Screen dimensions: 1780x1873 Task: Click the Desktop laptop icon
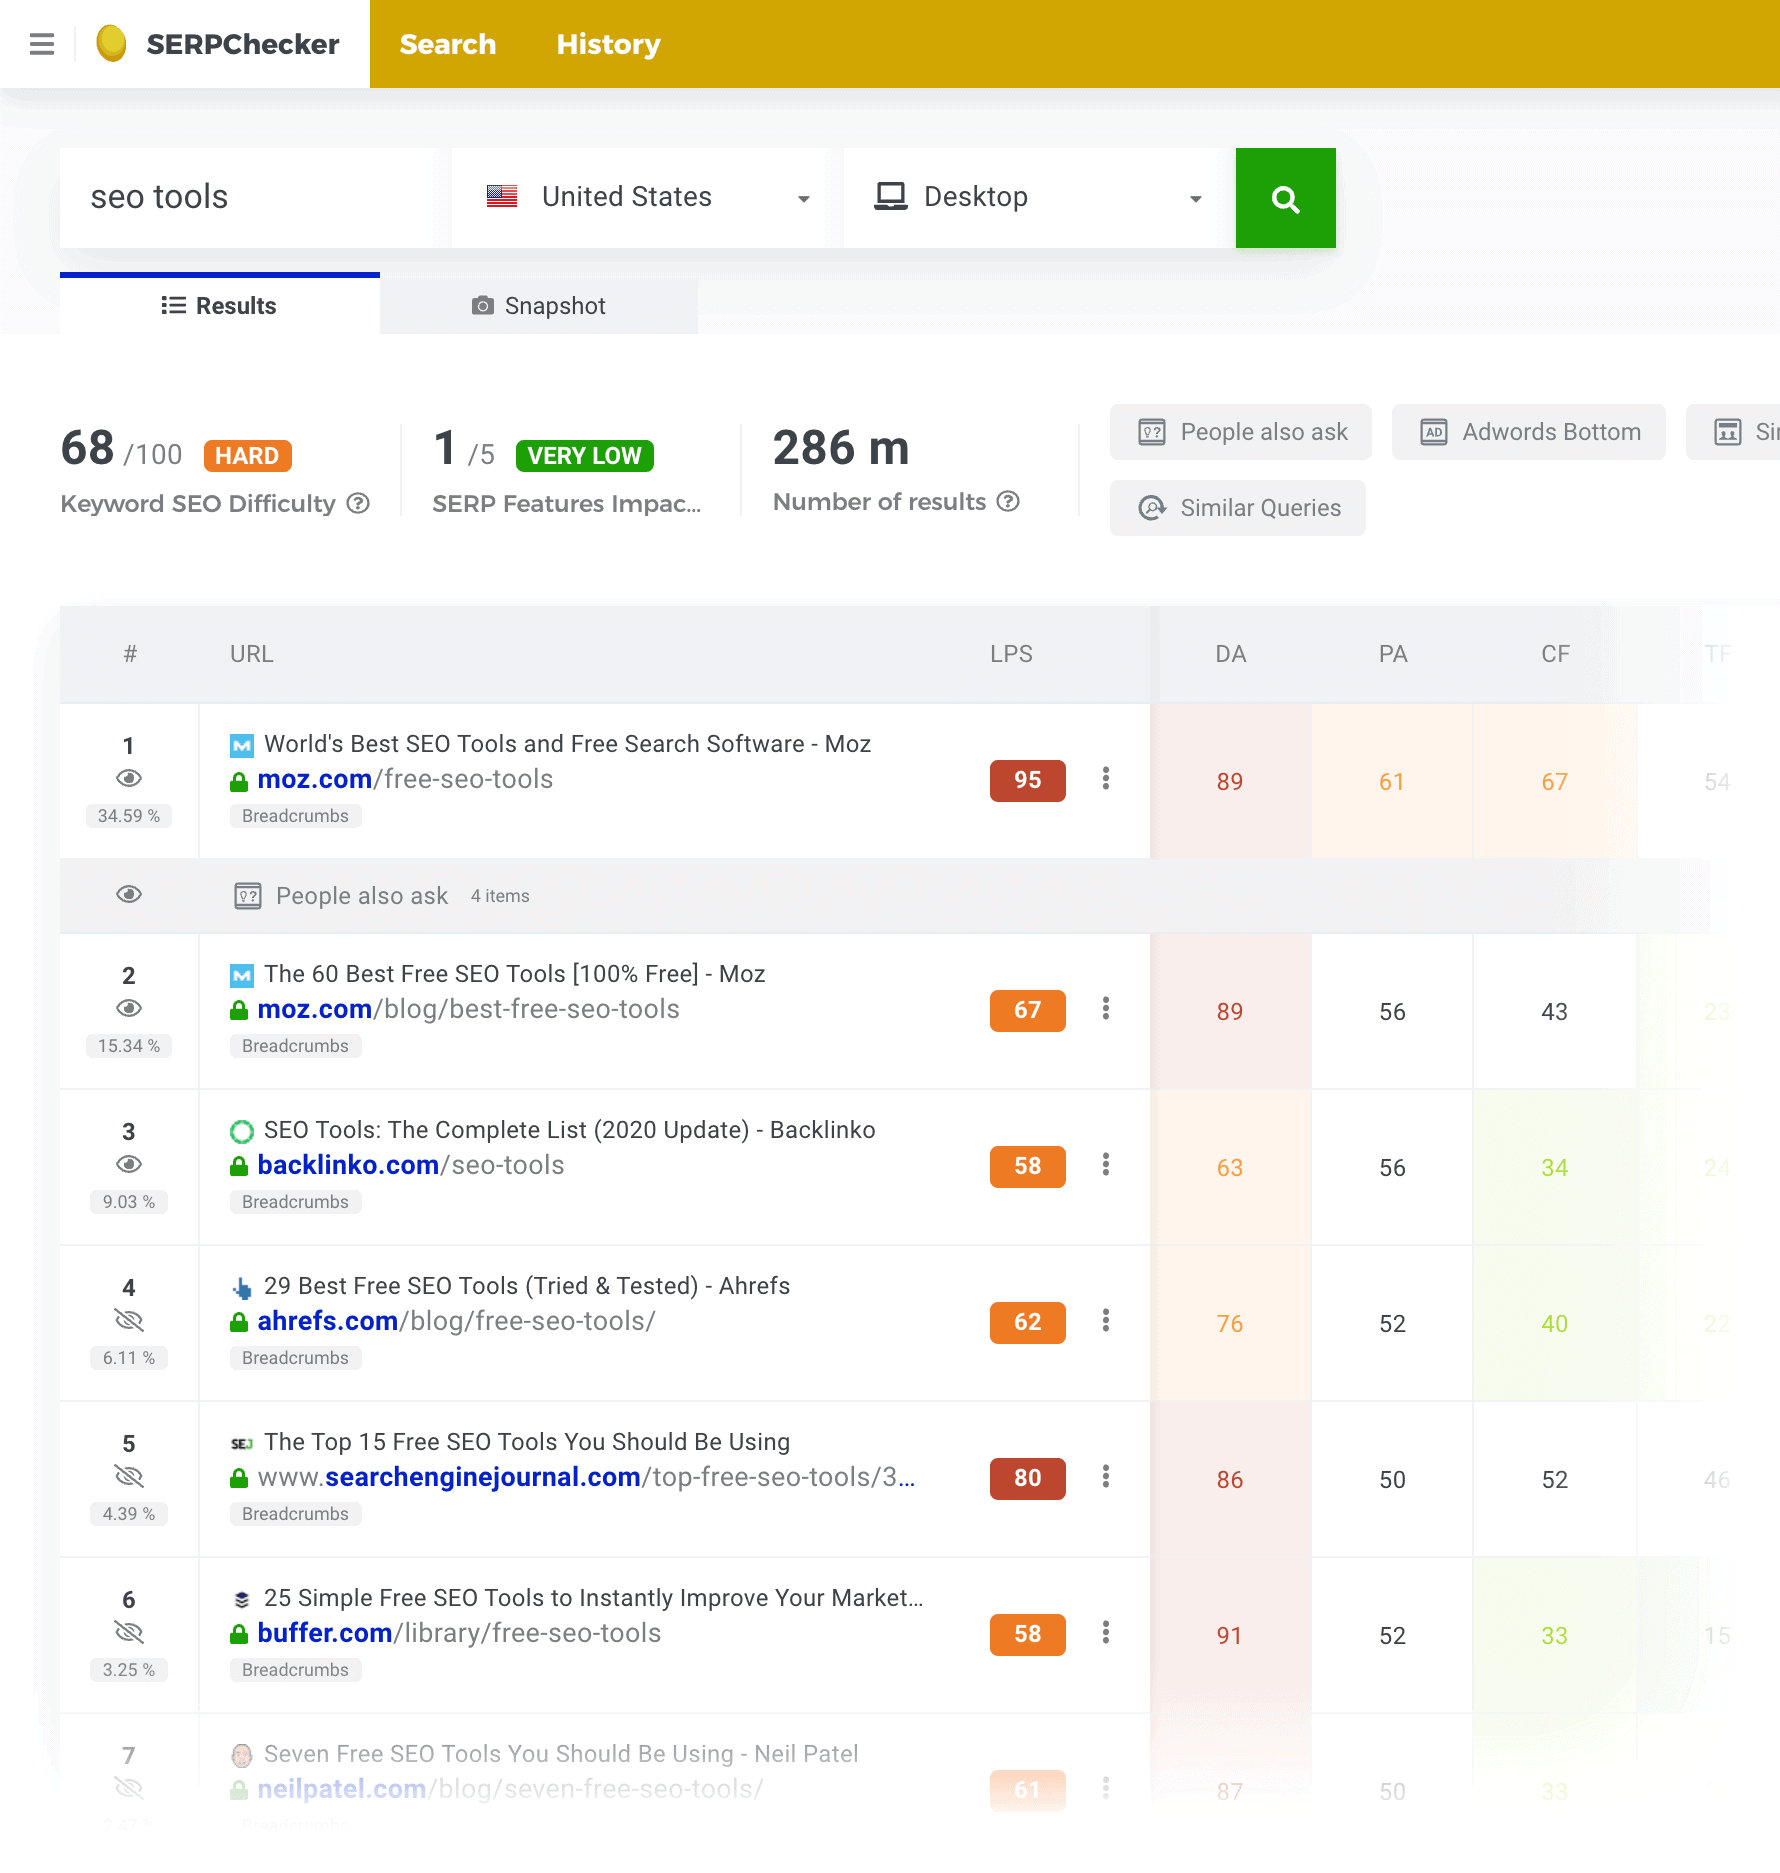[890, 196]
